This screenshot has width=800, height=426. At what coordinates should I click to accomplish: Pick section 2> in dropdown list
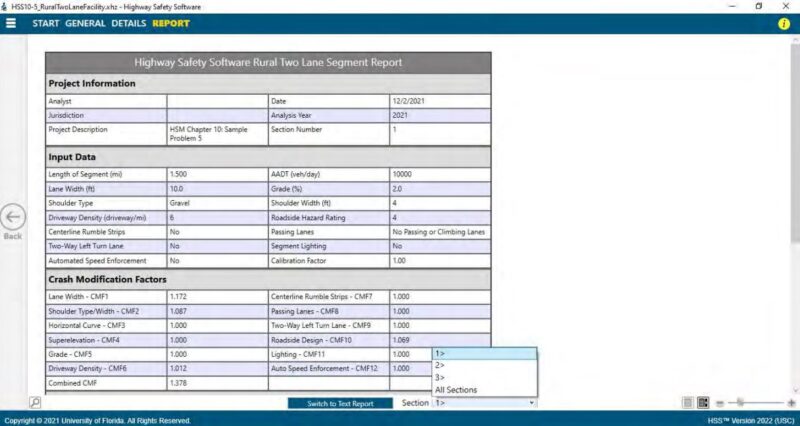(x=484, y=366)
